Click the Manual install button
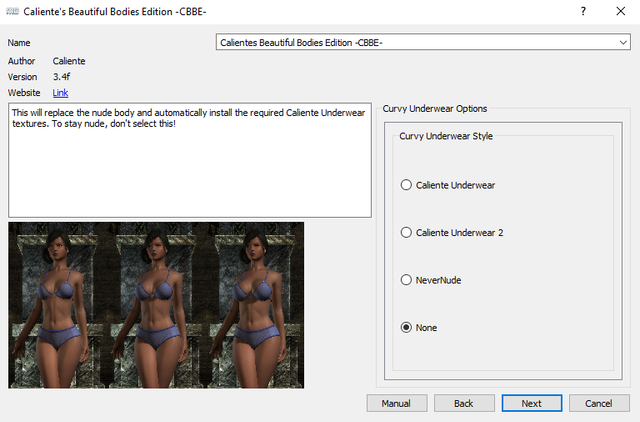The image size is (640, 422). point(397,403)
